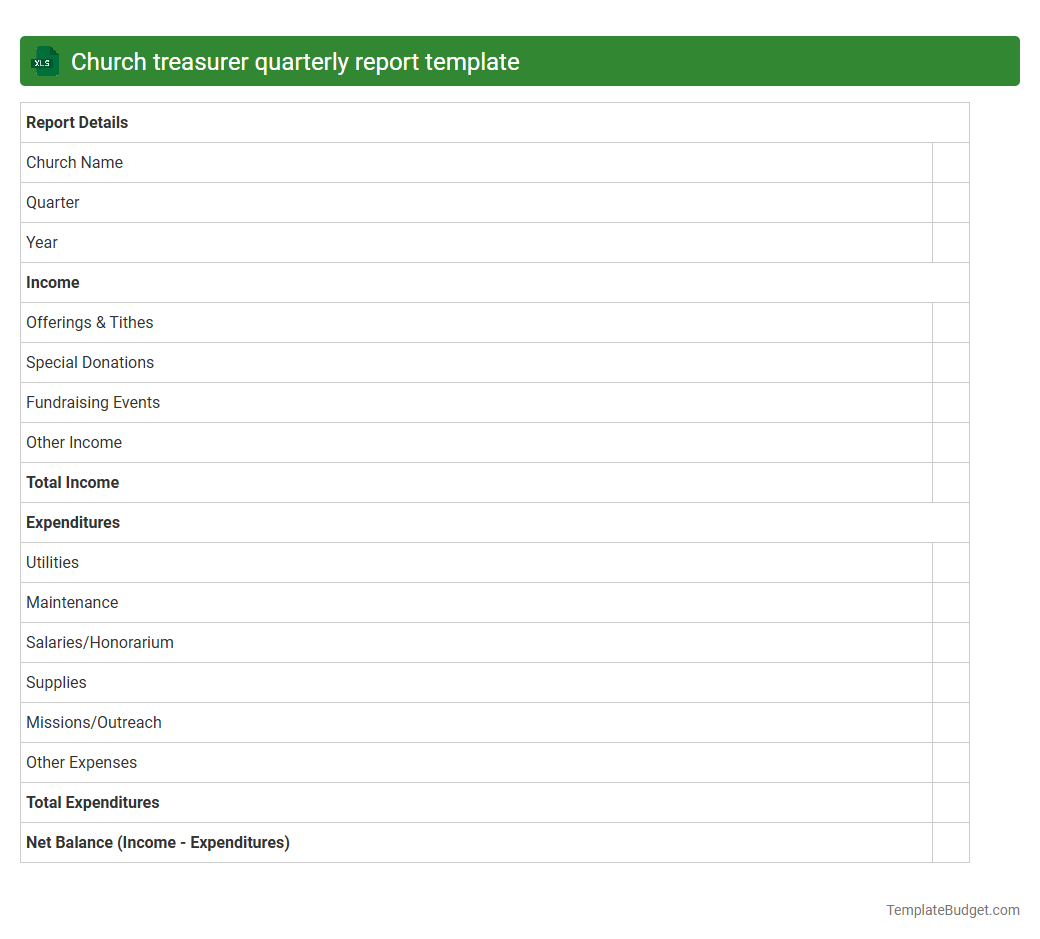1040x939 pixels.
Task: Select the green header banner
Action: pyautogui.click(x=520, y=61)
